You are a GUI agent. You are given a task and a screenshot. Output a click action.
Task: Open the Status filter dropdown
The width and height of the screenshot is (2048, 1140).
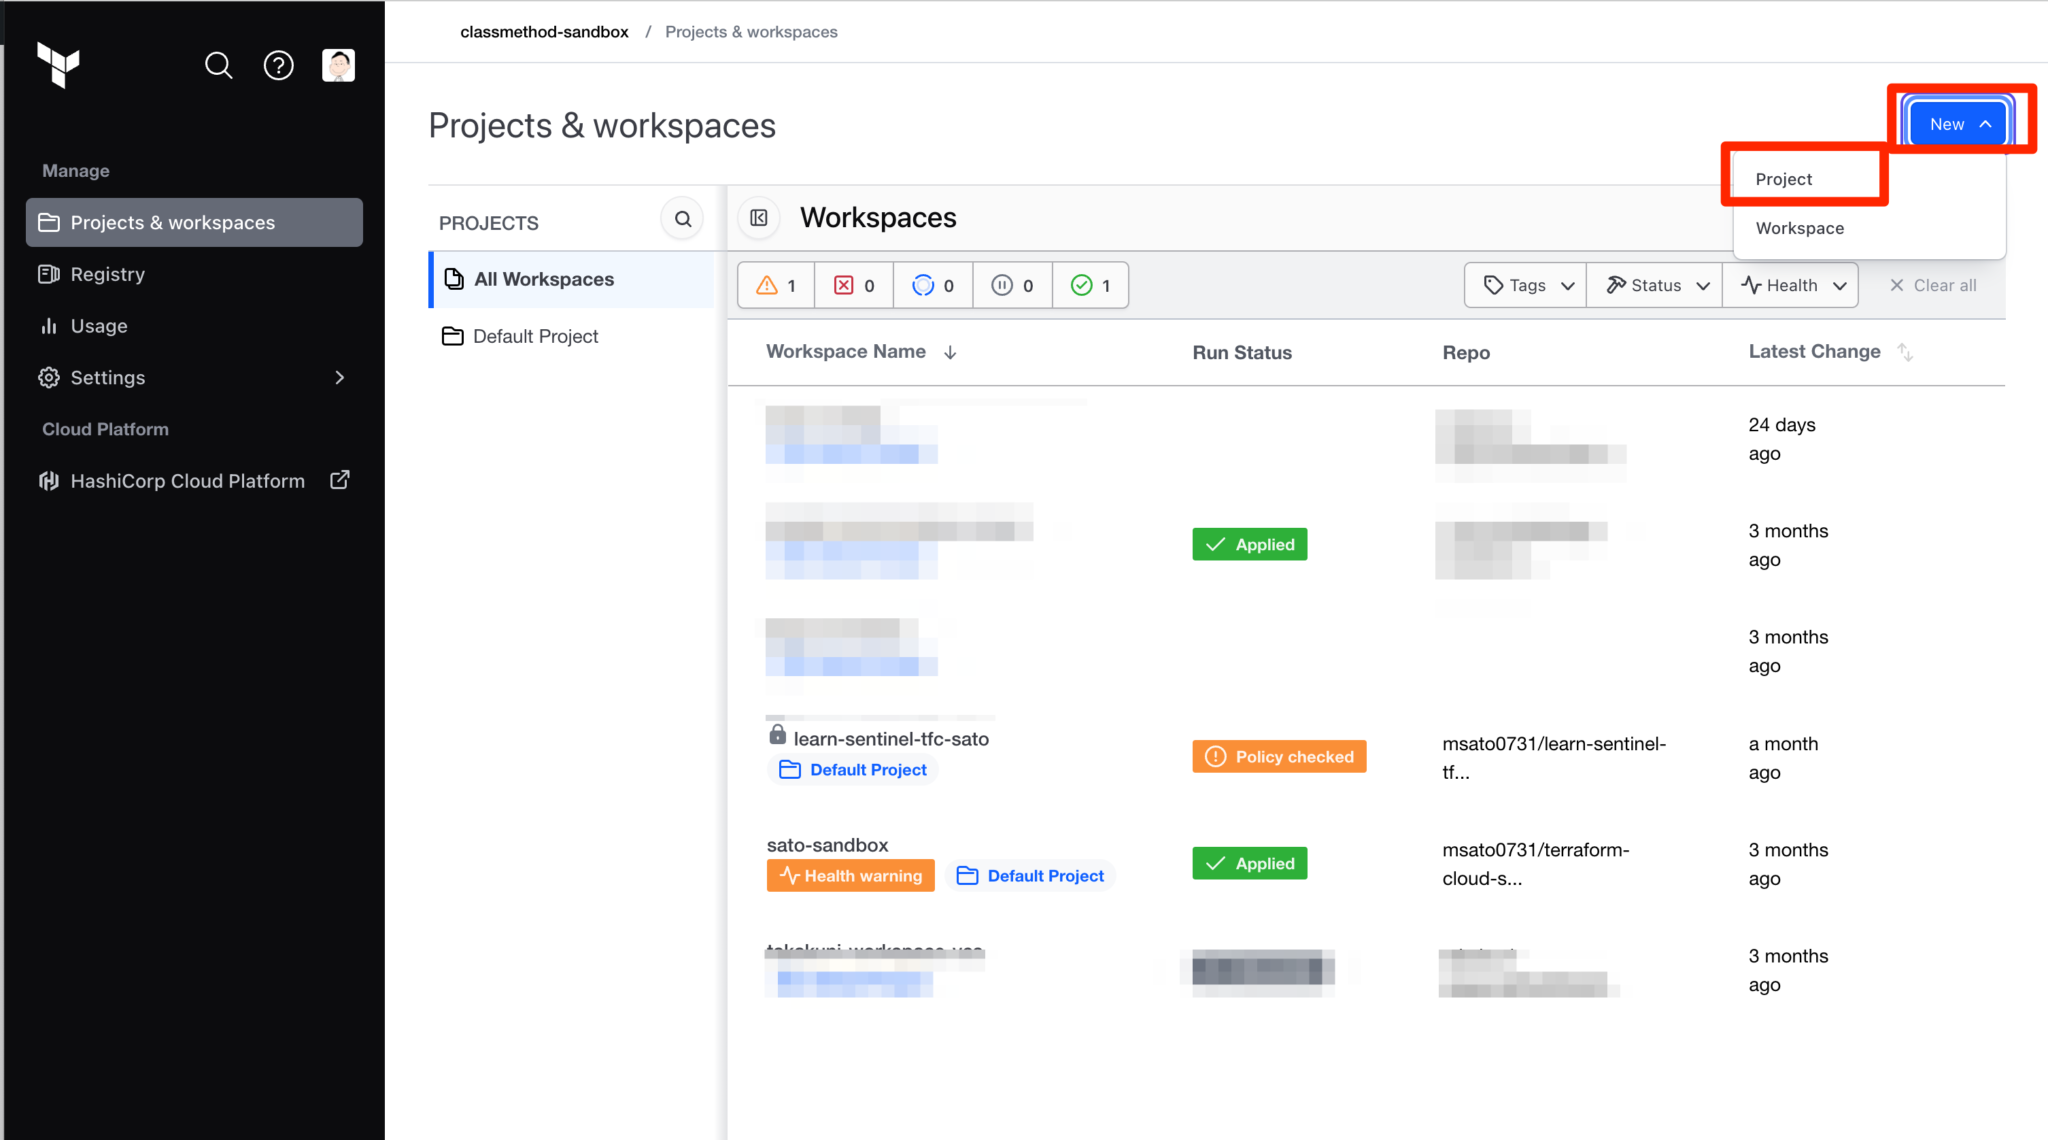click(1654, 285)
